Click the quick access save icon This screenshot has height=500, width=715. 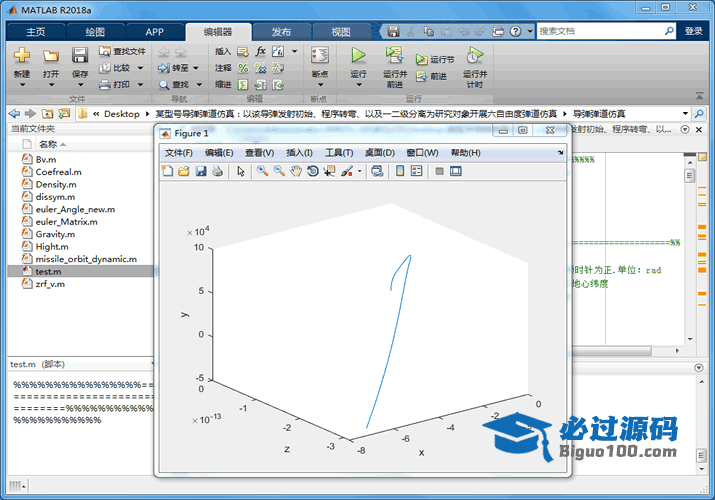(x=394, y=31)
